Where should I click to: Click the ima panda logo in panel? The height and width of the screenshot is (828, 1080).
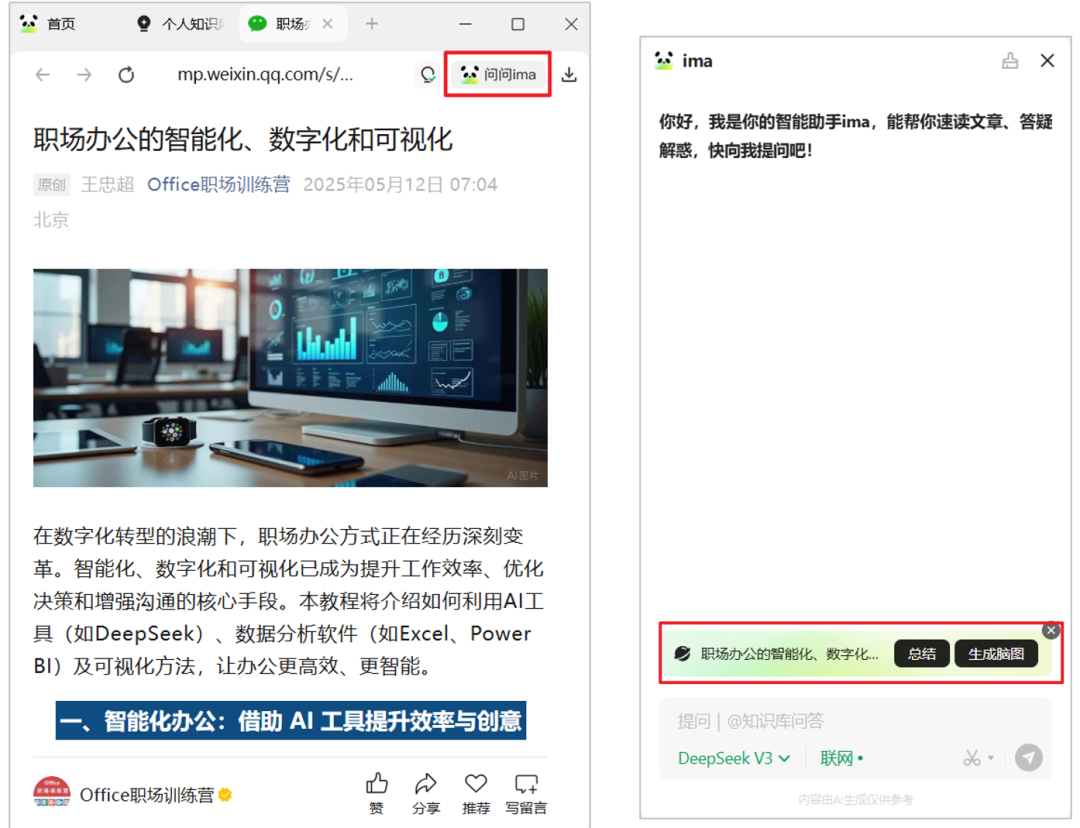[x=664, y=61]
